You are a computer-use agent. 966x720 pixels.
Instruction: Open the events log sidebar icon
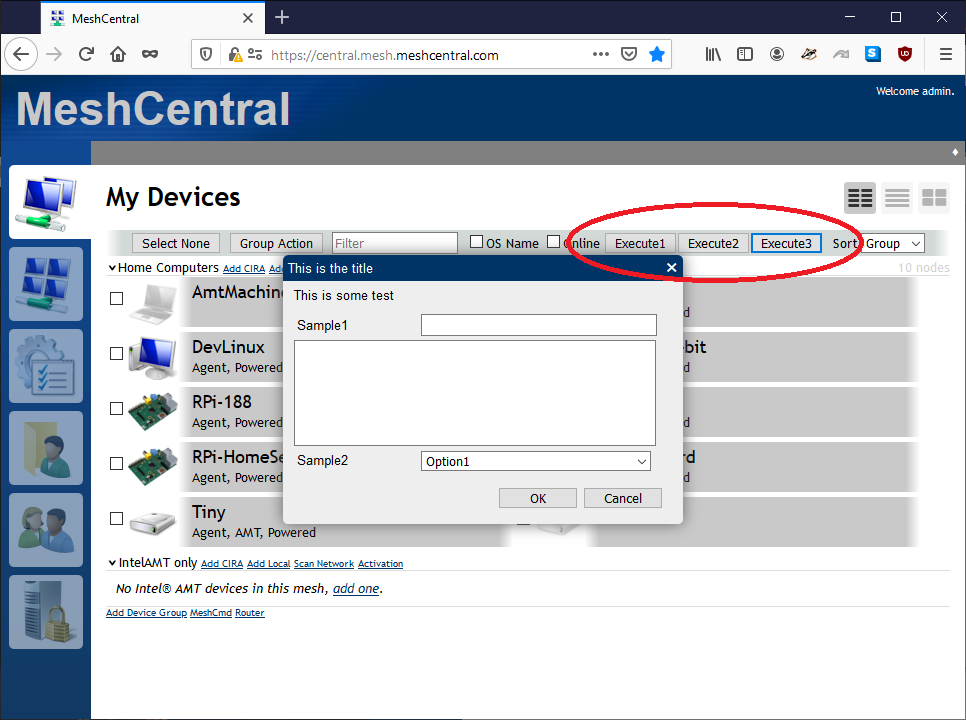(45, 366)
